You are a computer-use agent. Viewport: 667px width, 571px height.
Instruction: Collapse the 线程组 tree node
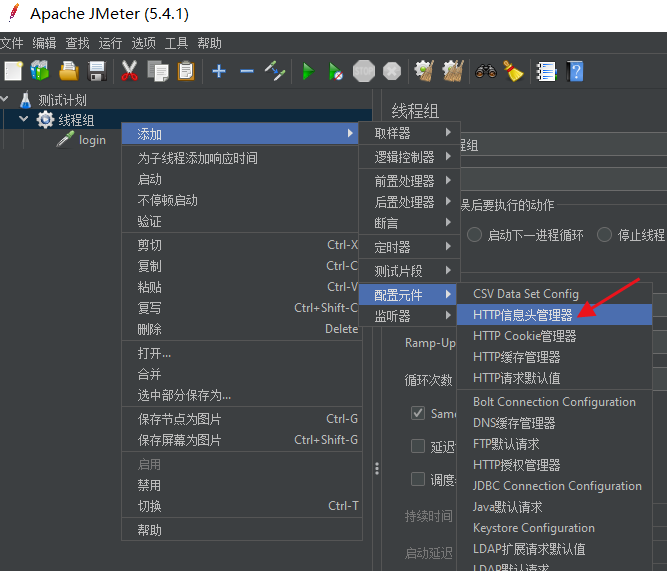24,119
